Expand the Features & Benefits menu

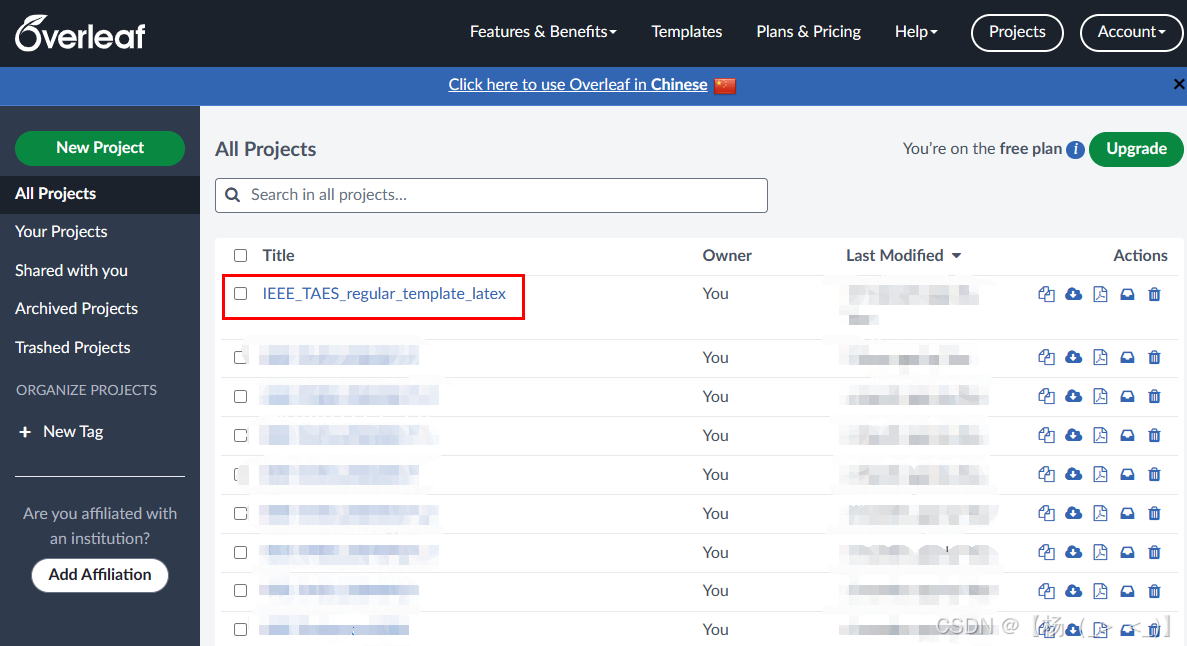[543, 32]
